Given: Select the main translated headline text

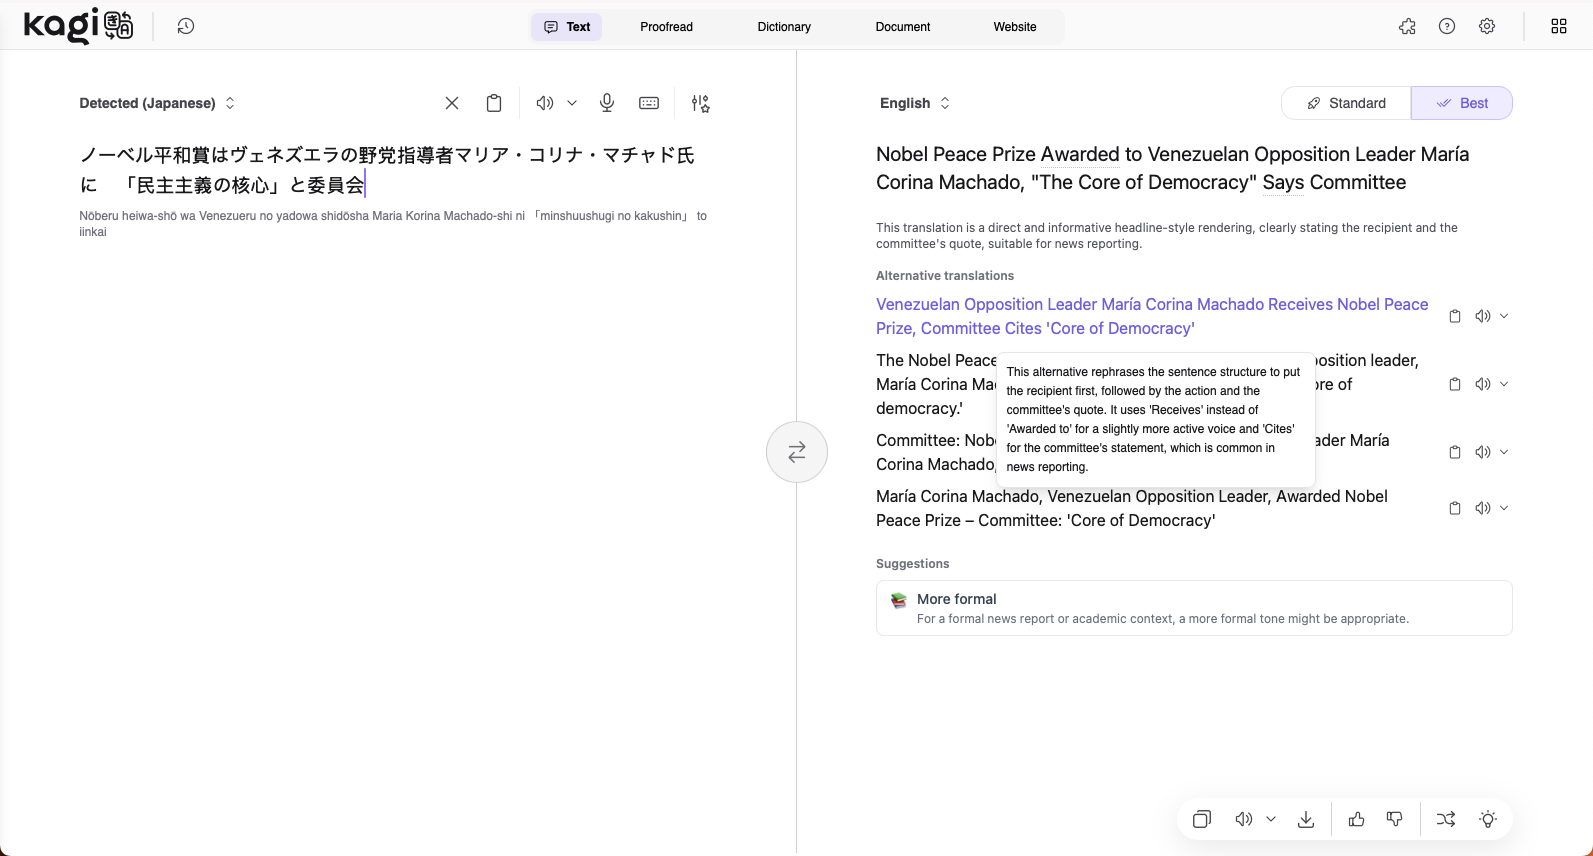Looking at the screenshot, I should [1173, 168].
